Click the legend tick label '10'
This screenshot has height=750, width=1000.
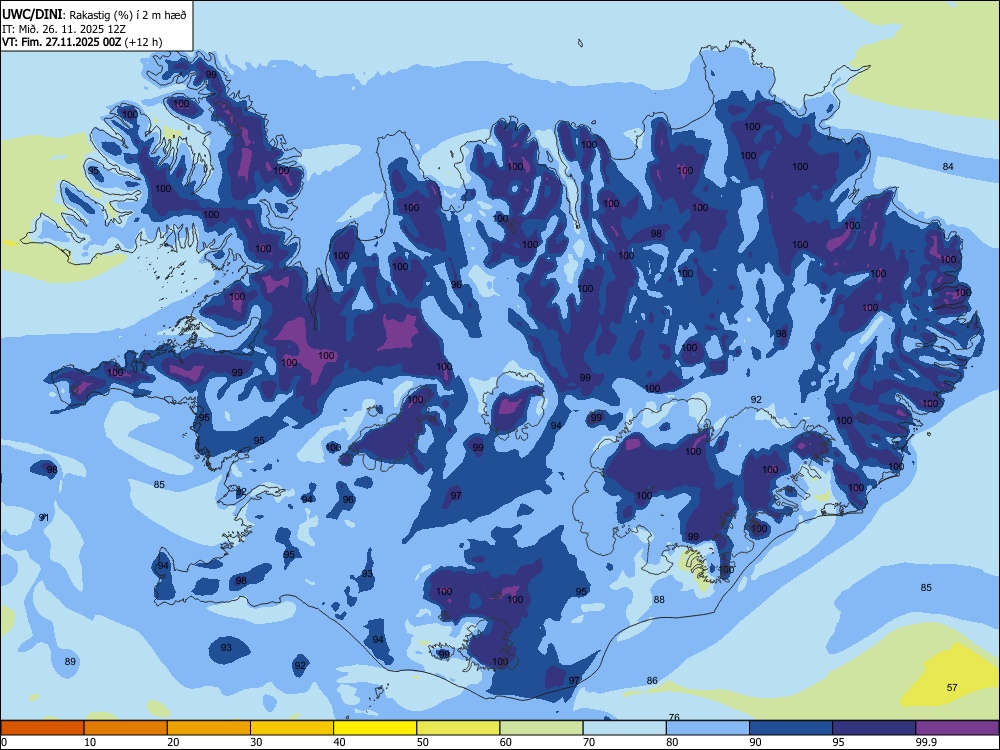[90, 742]
